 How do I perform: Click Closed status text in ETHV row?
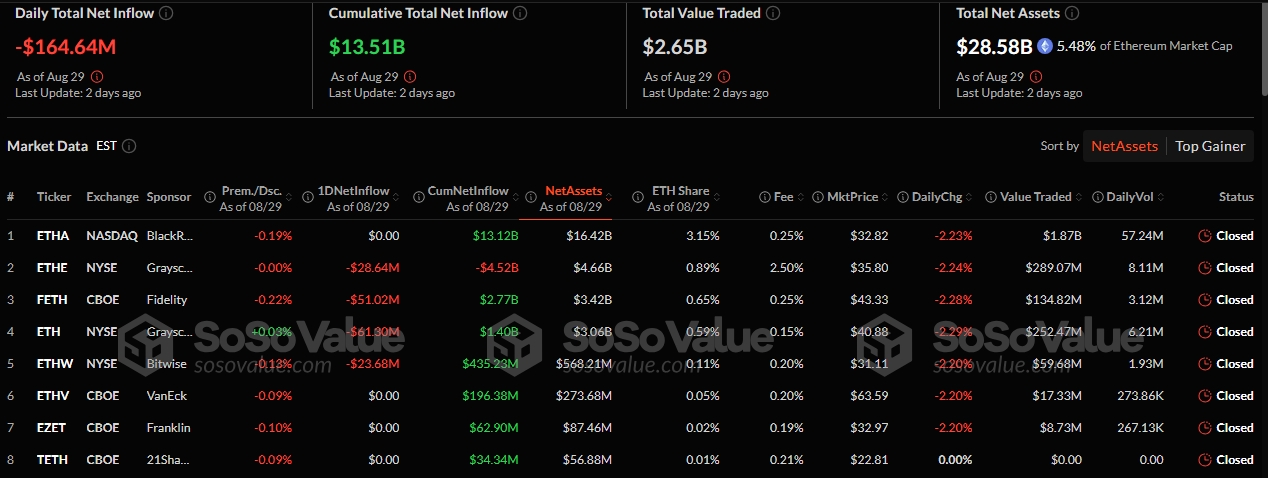(1235, 396)
